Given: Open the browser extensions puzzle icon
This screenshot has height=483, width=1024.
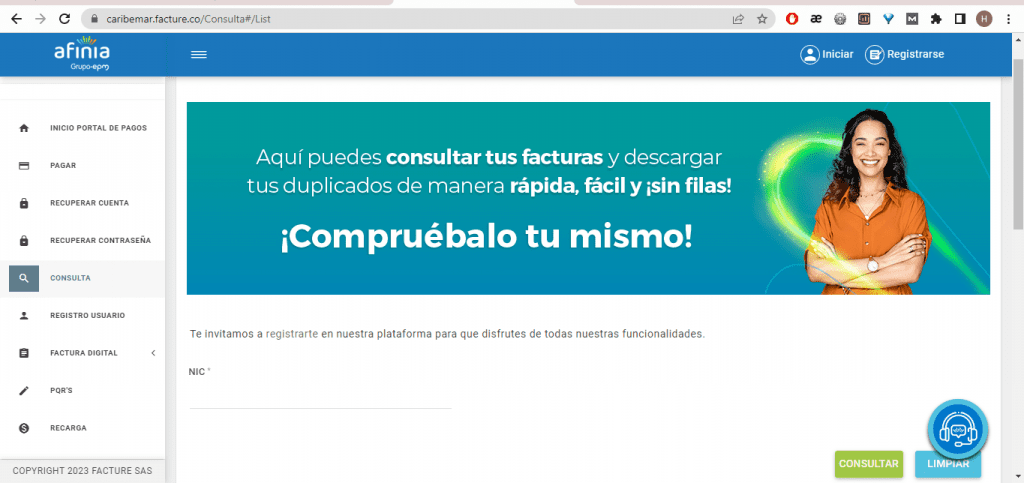Looking at the screenshot, I should tap(936, 19).
